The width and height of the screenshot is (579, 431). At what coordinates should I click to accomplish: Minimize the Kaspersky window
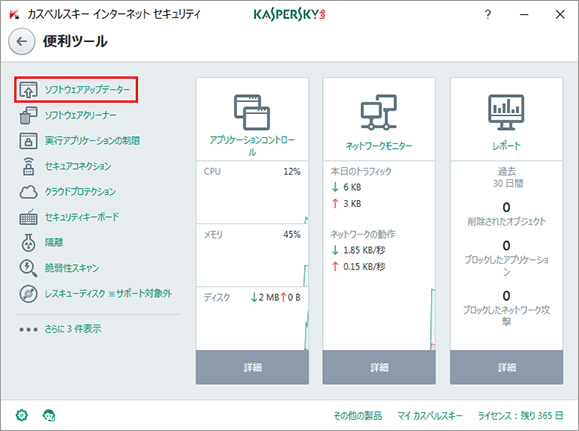click(524, 14)
